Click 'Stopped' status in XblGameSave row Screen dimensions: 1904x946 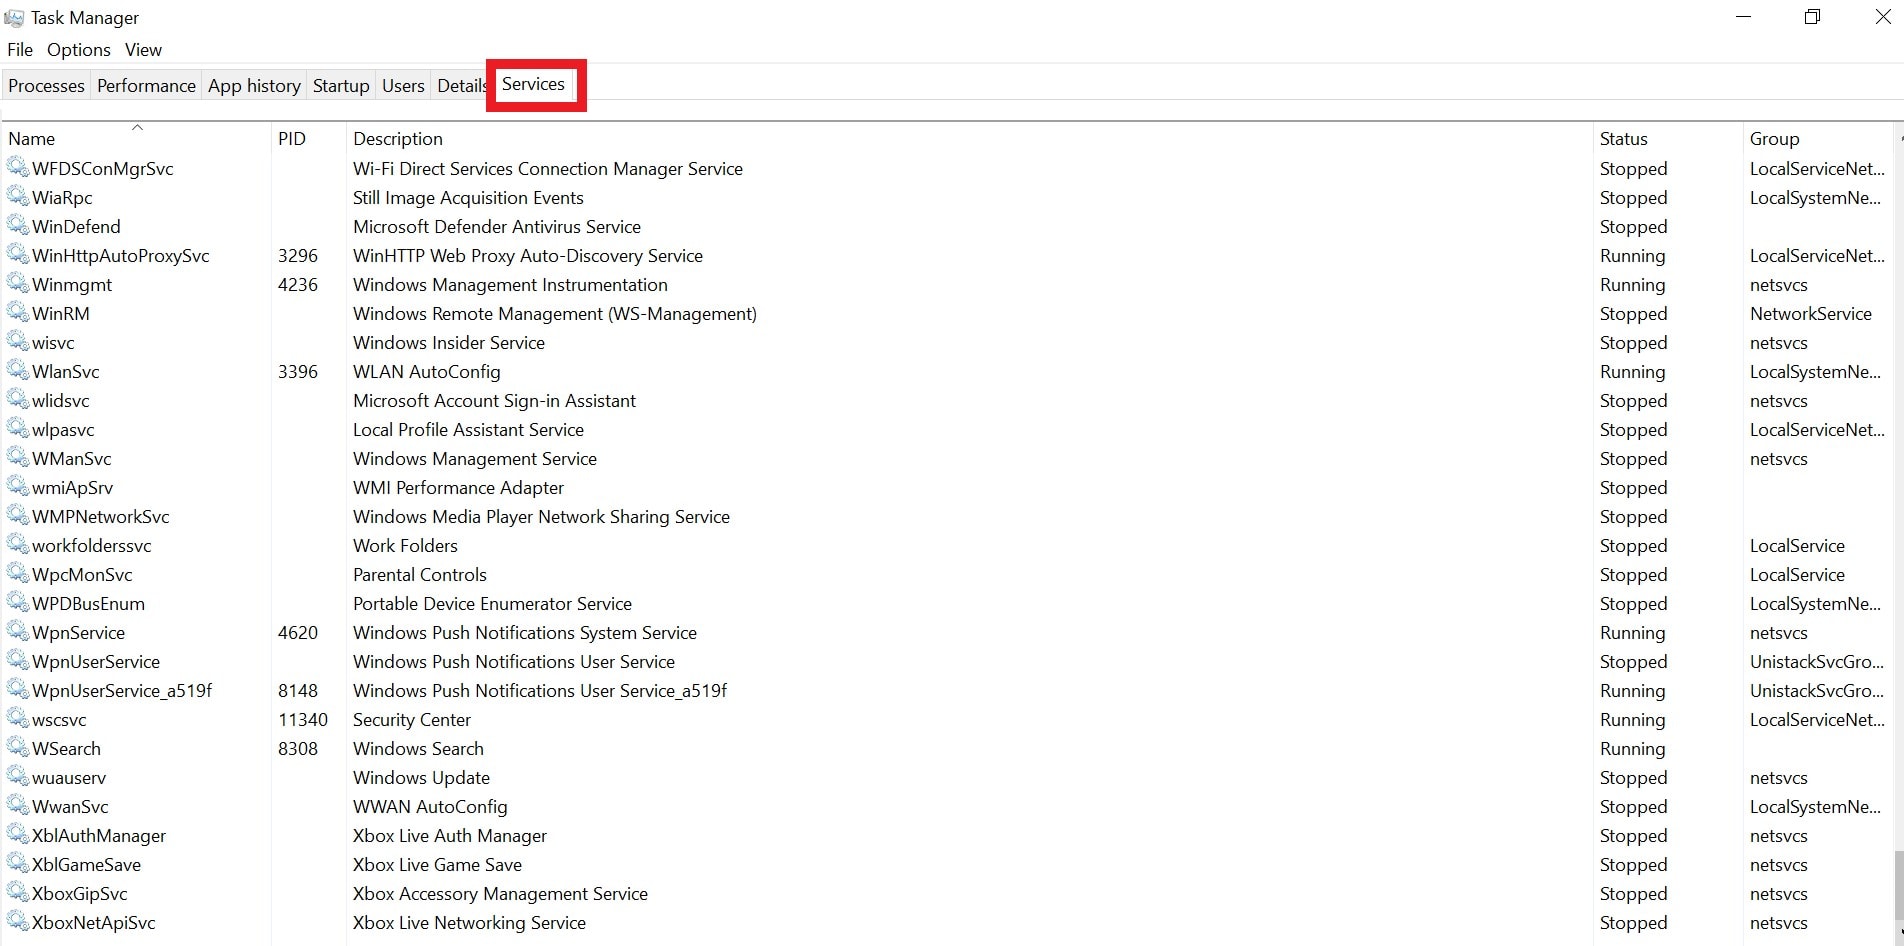(1633, 865)
